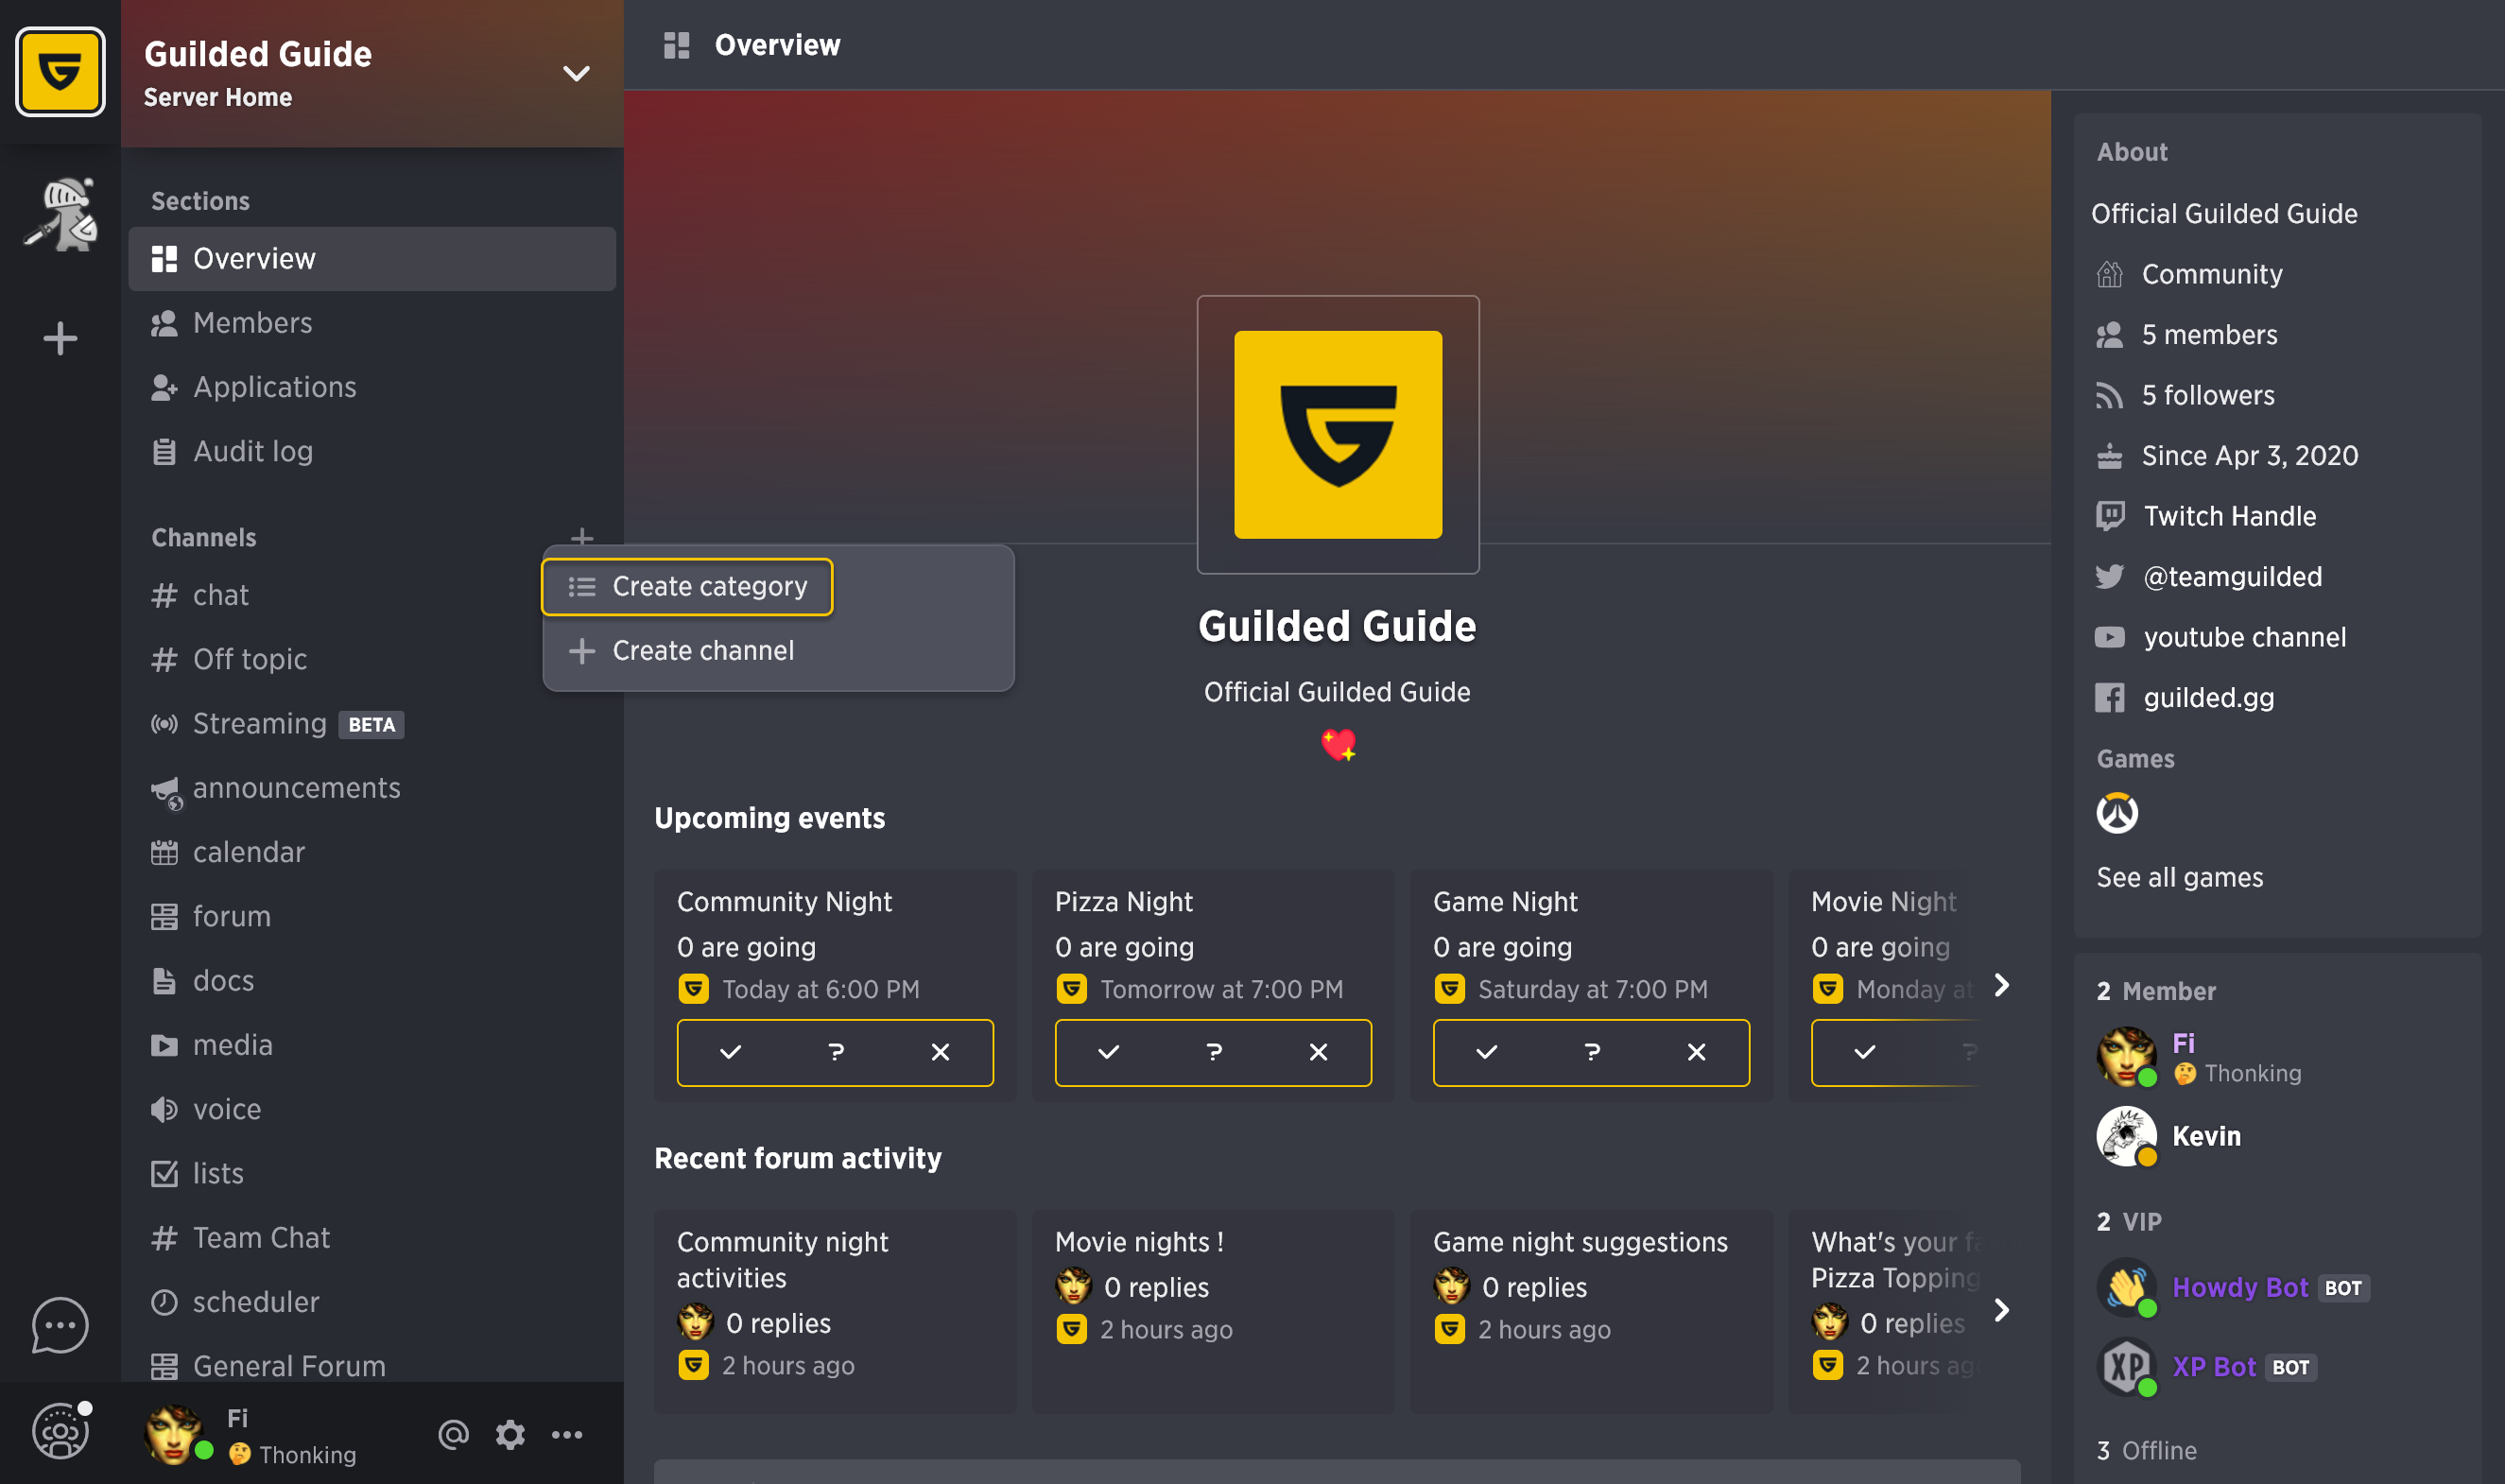This screenshot has width=2505, height=1484.
Task: Open more options ellipsis in user bar
Action: [x=567, y=1434]
